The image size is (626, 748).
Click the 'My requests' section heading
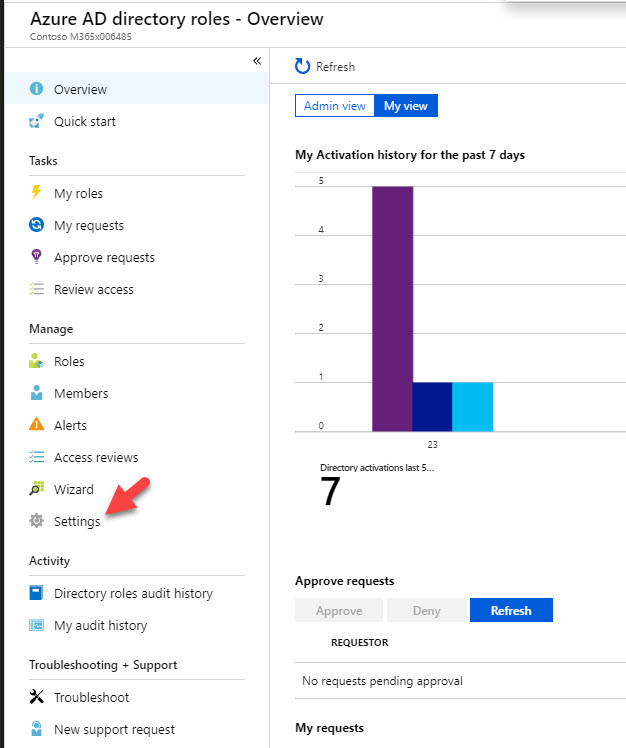tap(329, 728)
